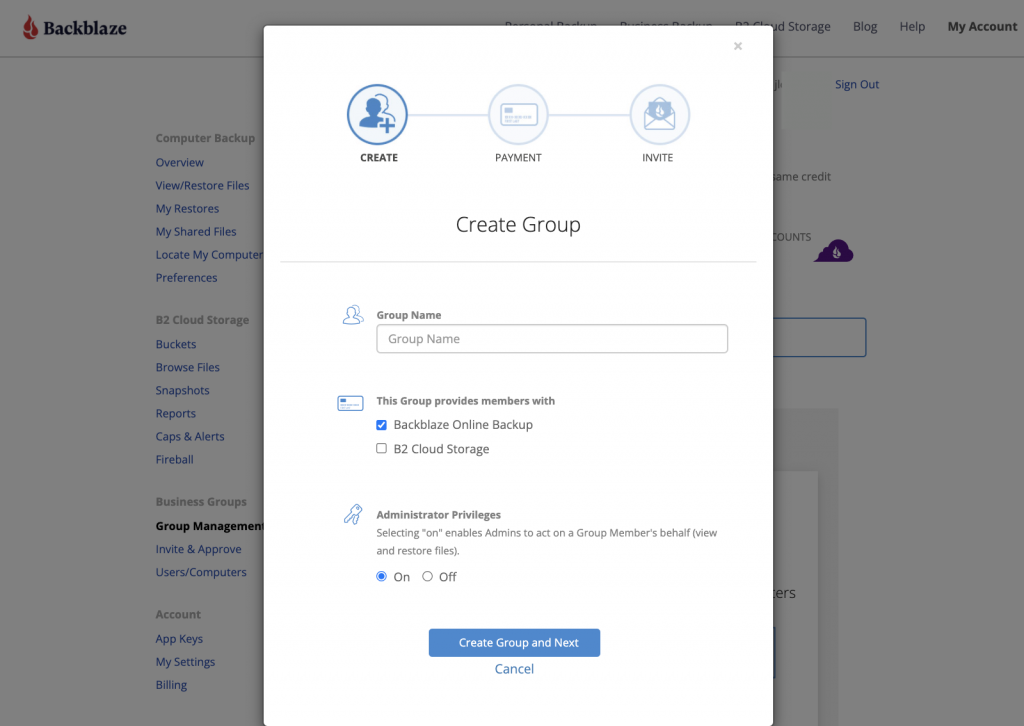Image resolution: width=1024 pixels, height=726 pixels.
Task: Open Preferences in the sidebar
Action: pyautogui.click(x=186, y=278)
